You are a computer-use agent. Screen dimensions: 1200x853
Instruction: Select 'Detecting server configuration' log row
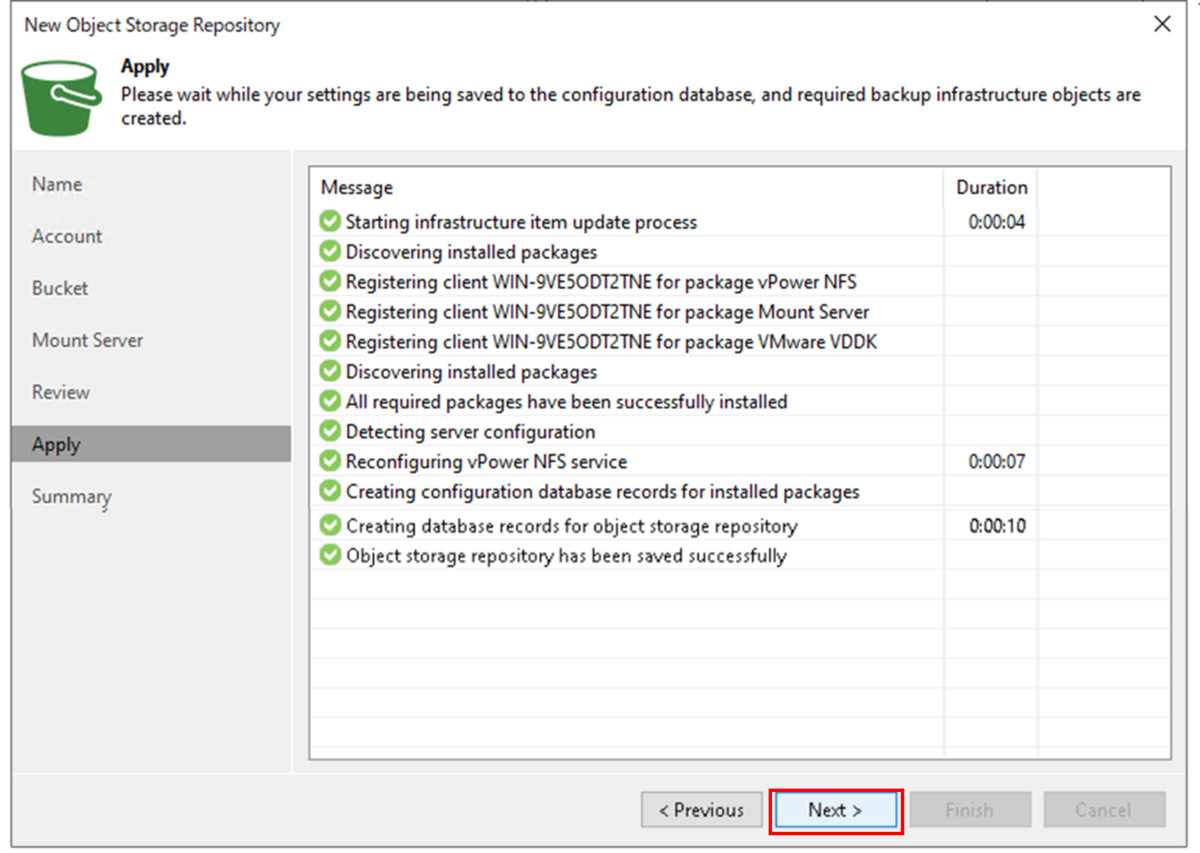(740, 431)
